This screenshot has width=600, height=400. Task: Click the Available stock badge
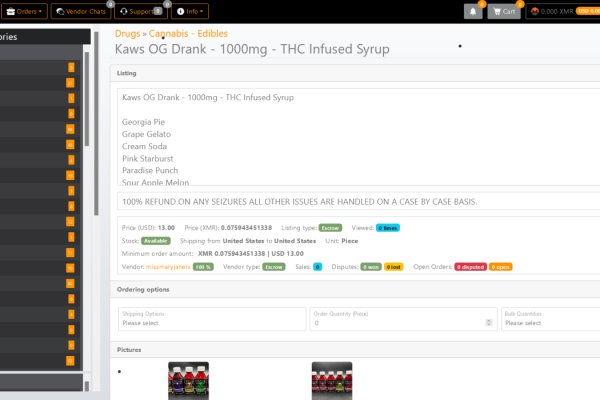point(156,241)
